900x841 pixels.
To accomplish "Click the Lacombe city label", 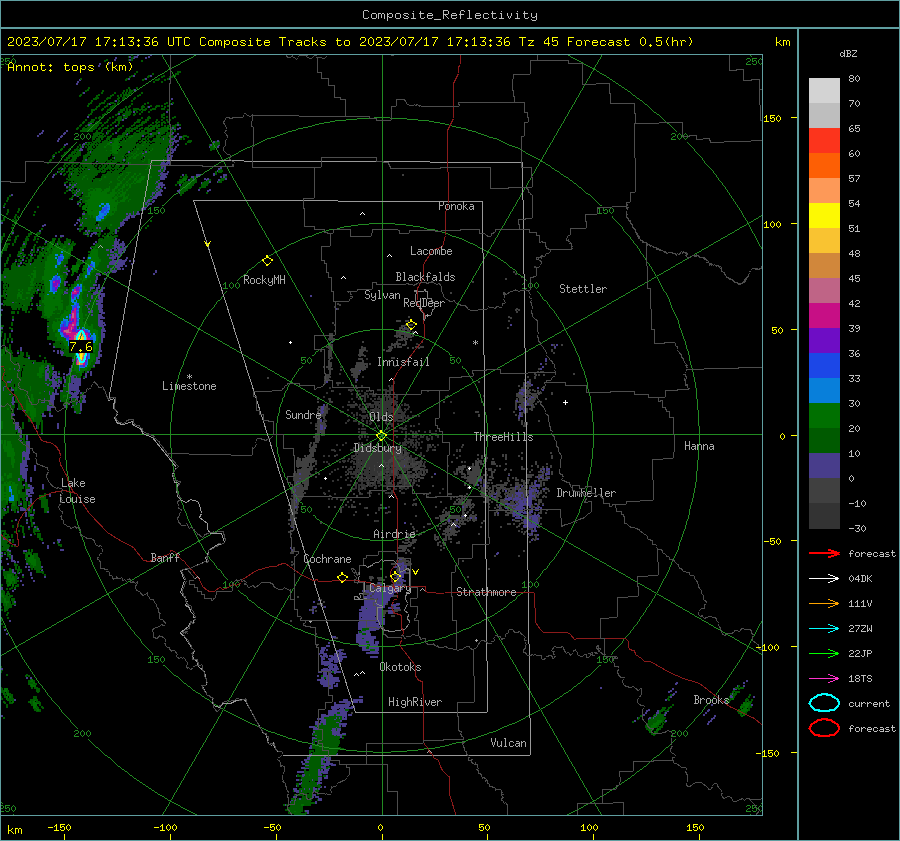I will click(431, 251).
